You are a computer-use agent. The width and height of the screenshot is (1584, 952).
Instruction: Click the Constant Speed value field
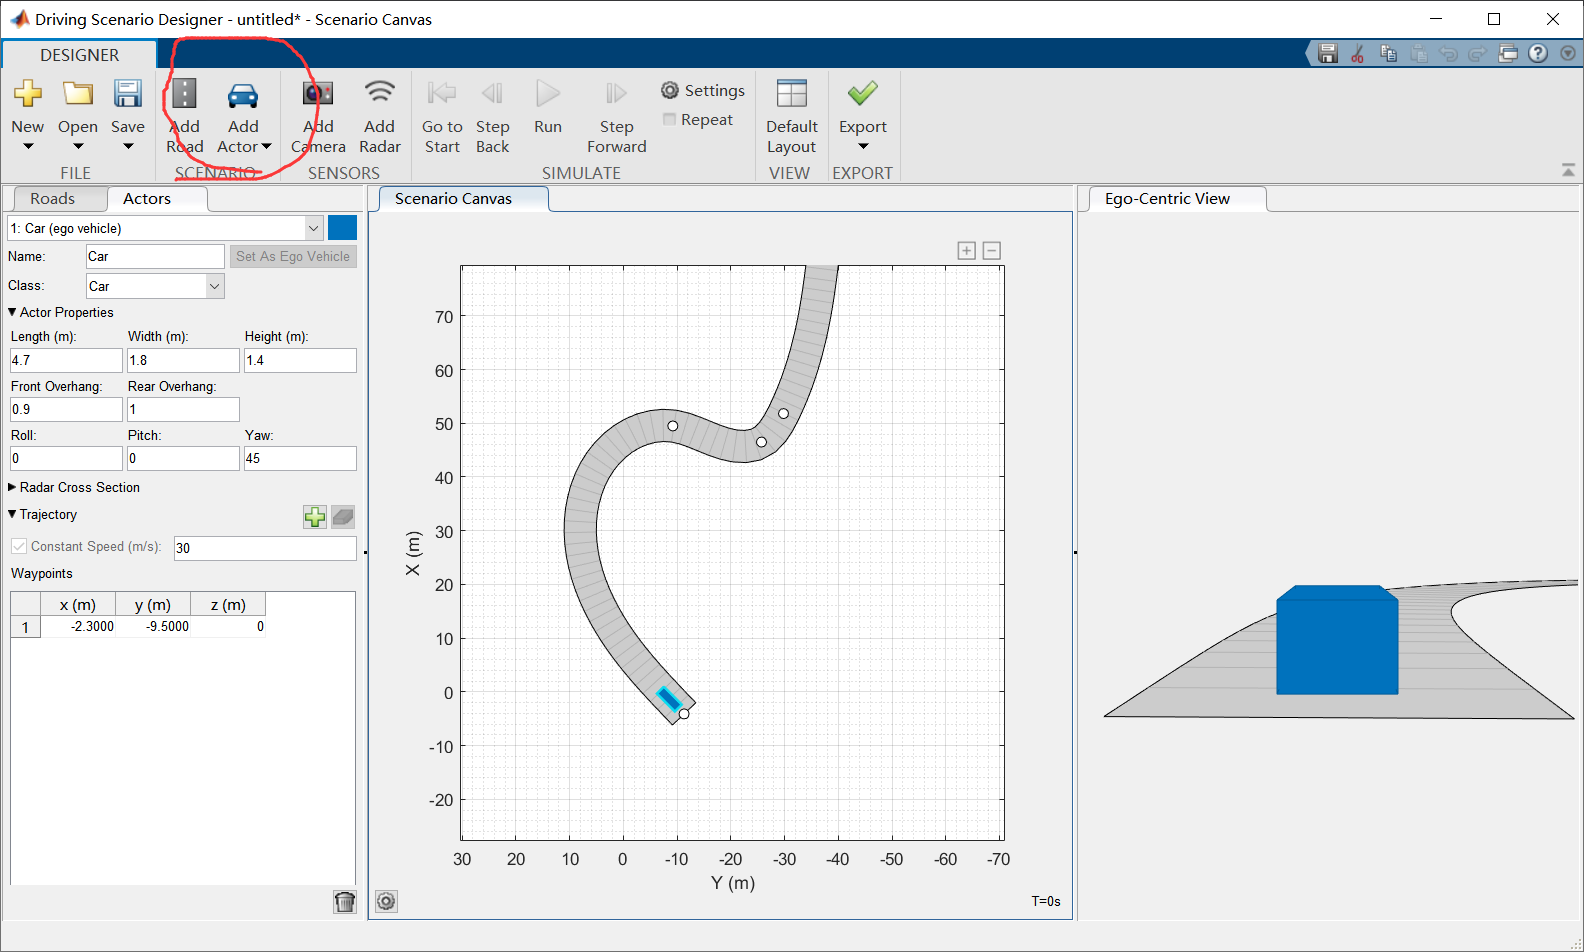point(265,548)
